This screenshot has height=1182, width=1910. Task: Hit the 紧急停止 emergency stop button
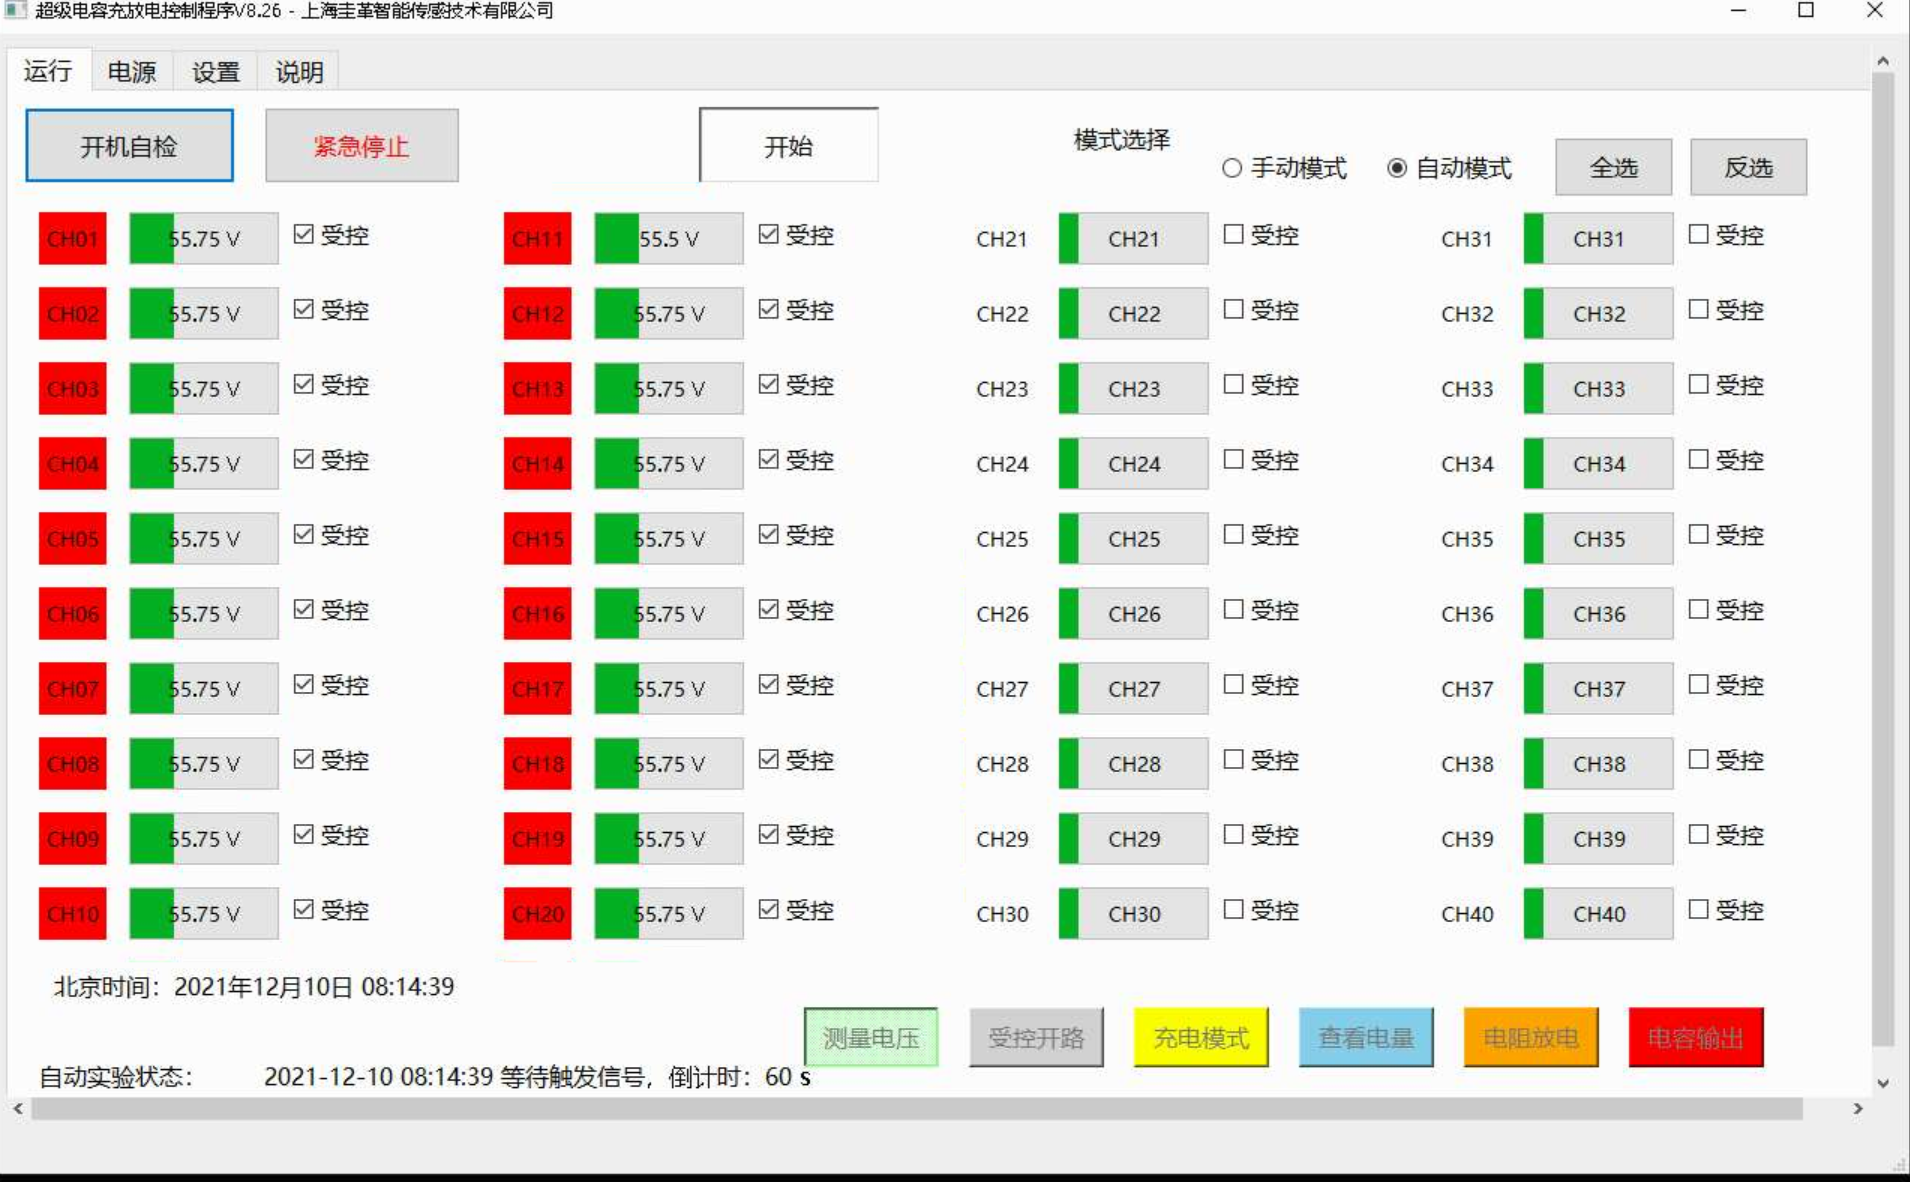coord(362,146)
